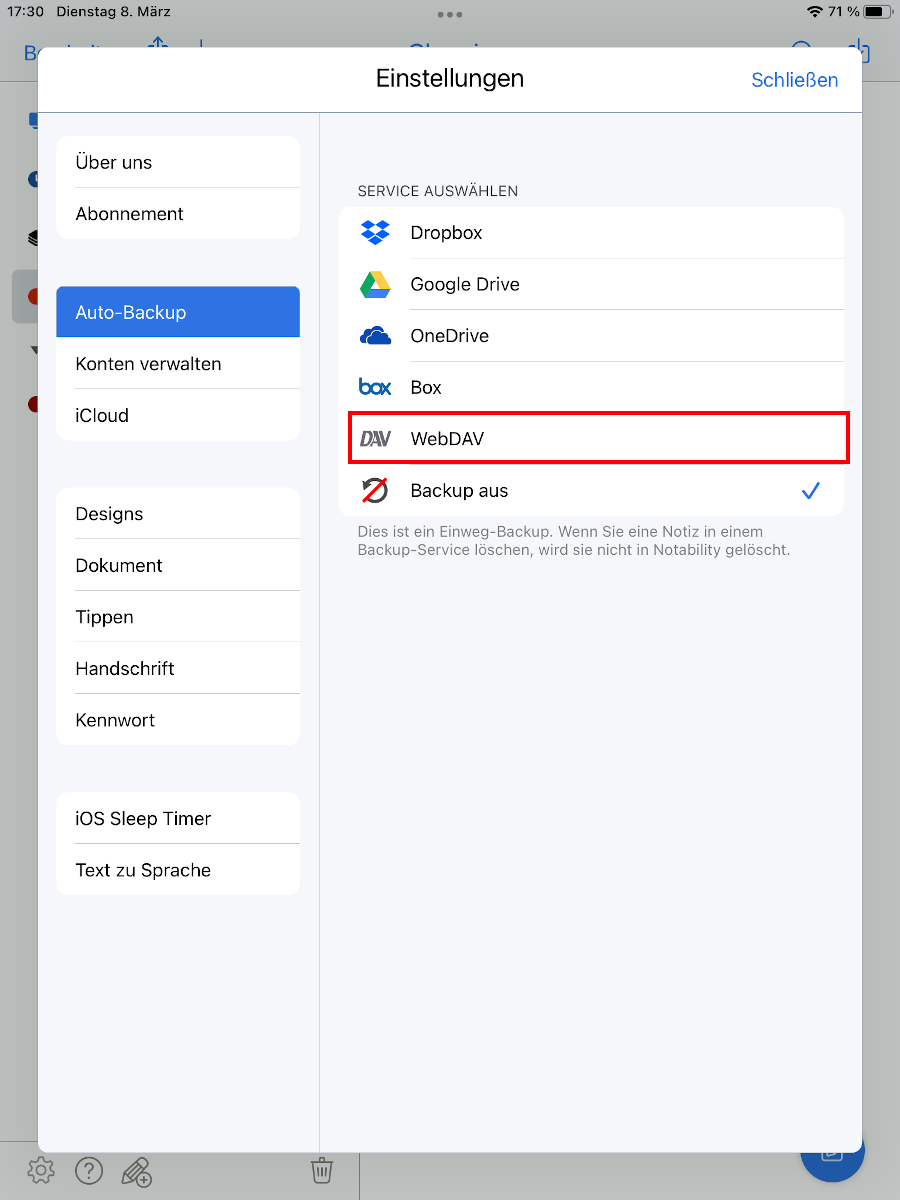Click the Box logo icon
The height and width of the screenshot is (1200, 900).
(x=375, y=388)
